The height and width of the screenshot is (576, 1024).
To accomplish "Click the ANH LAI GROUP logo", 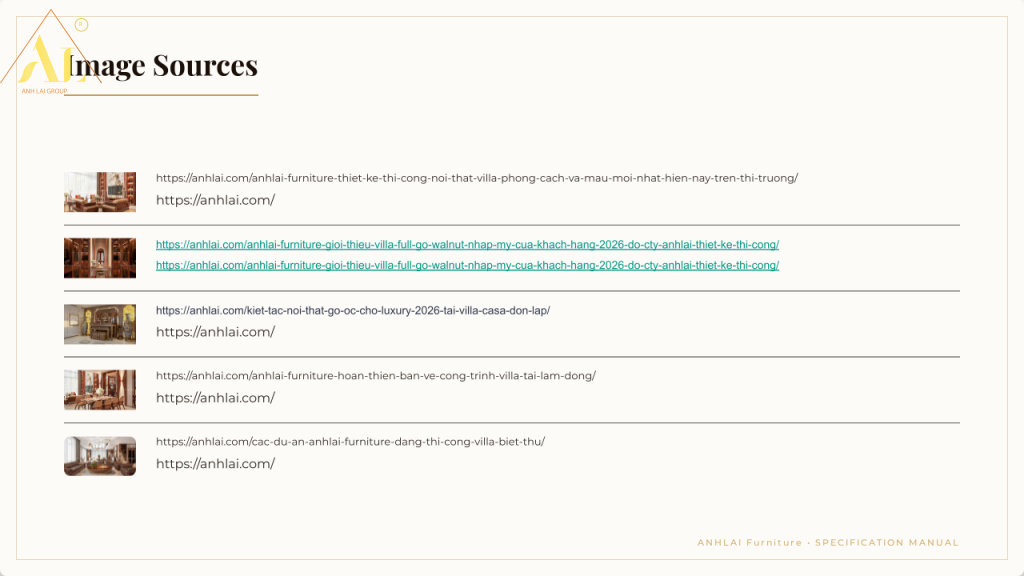I will (x=49, y=52).
